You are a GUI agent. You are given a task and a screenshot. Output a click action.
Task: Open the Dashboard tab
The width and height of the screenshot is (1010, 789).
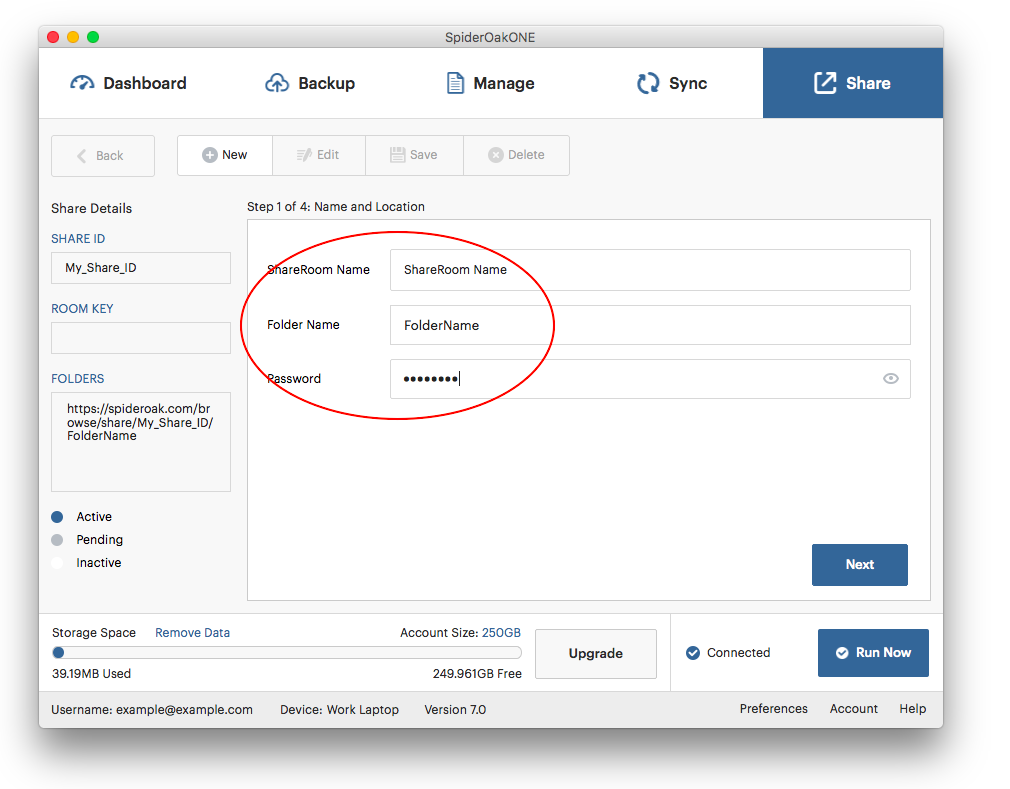point(129,83)
